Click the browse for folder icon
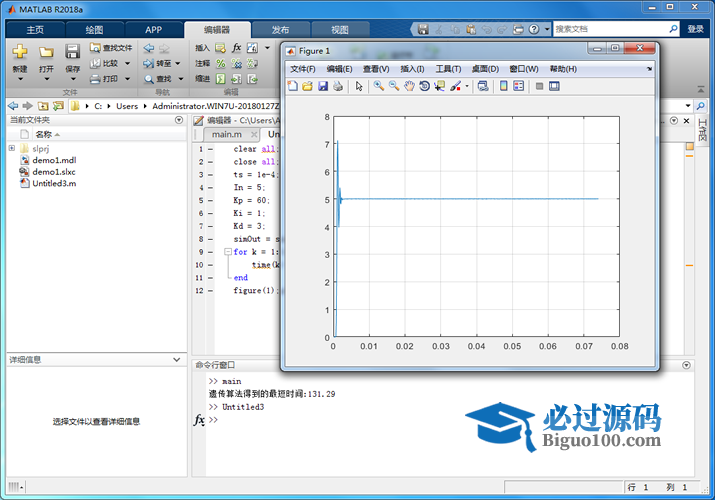The image size is (715, 500). (x=58, y=106)
